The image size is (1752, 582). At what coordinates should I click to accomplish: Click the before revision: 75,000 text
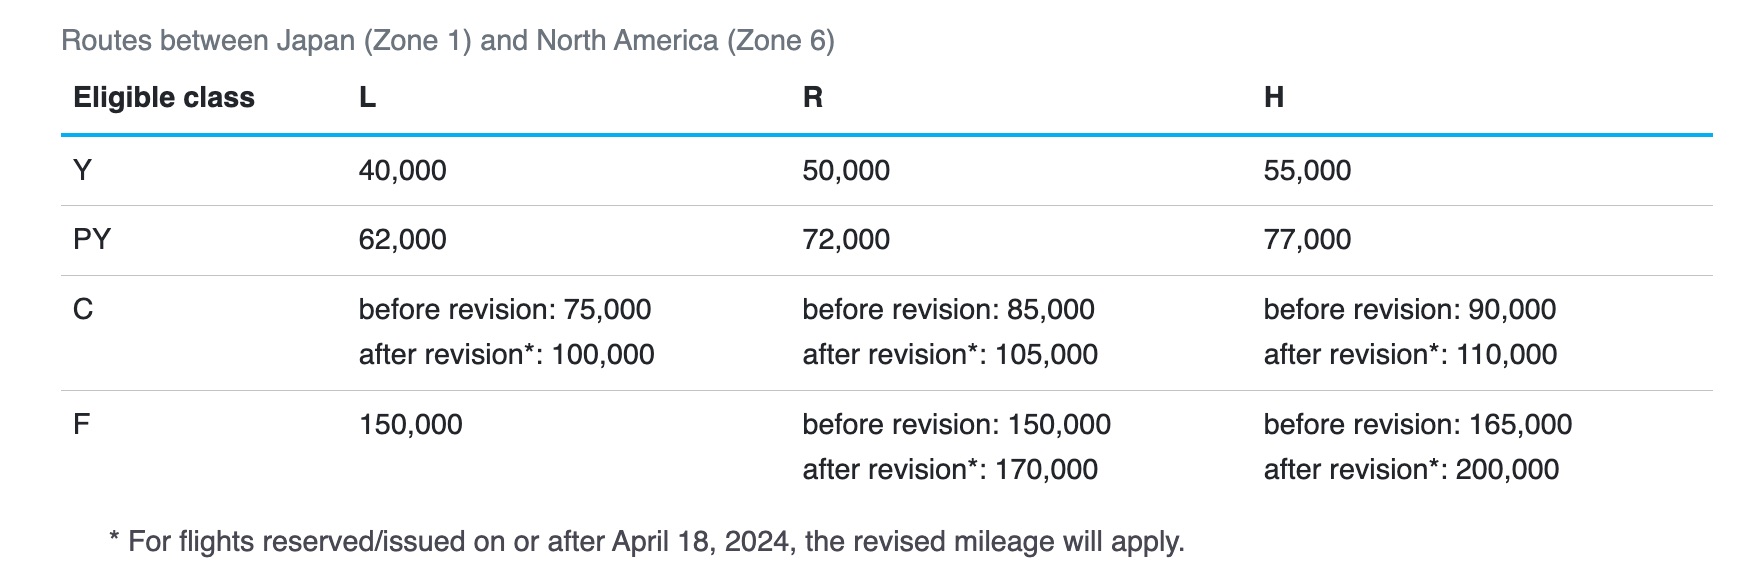(505, 310)
